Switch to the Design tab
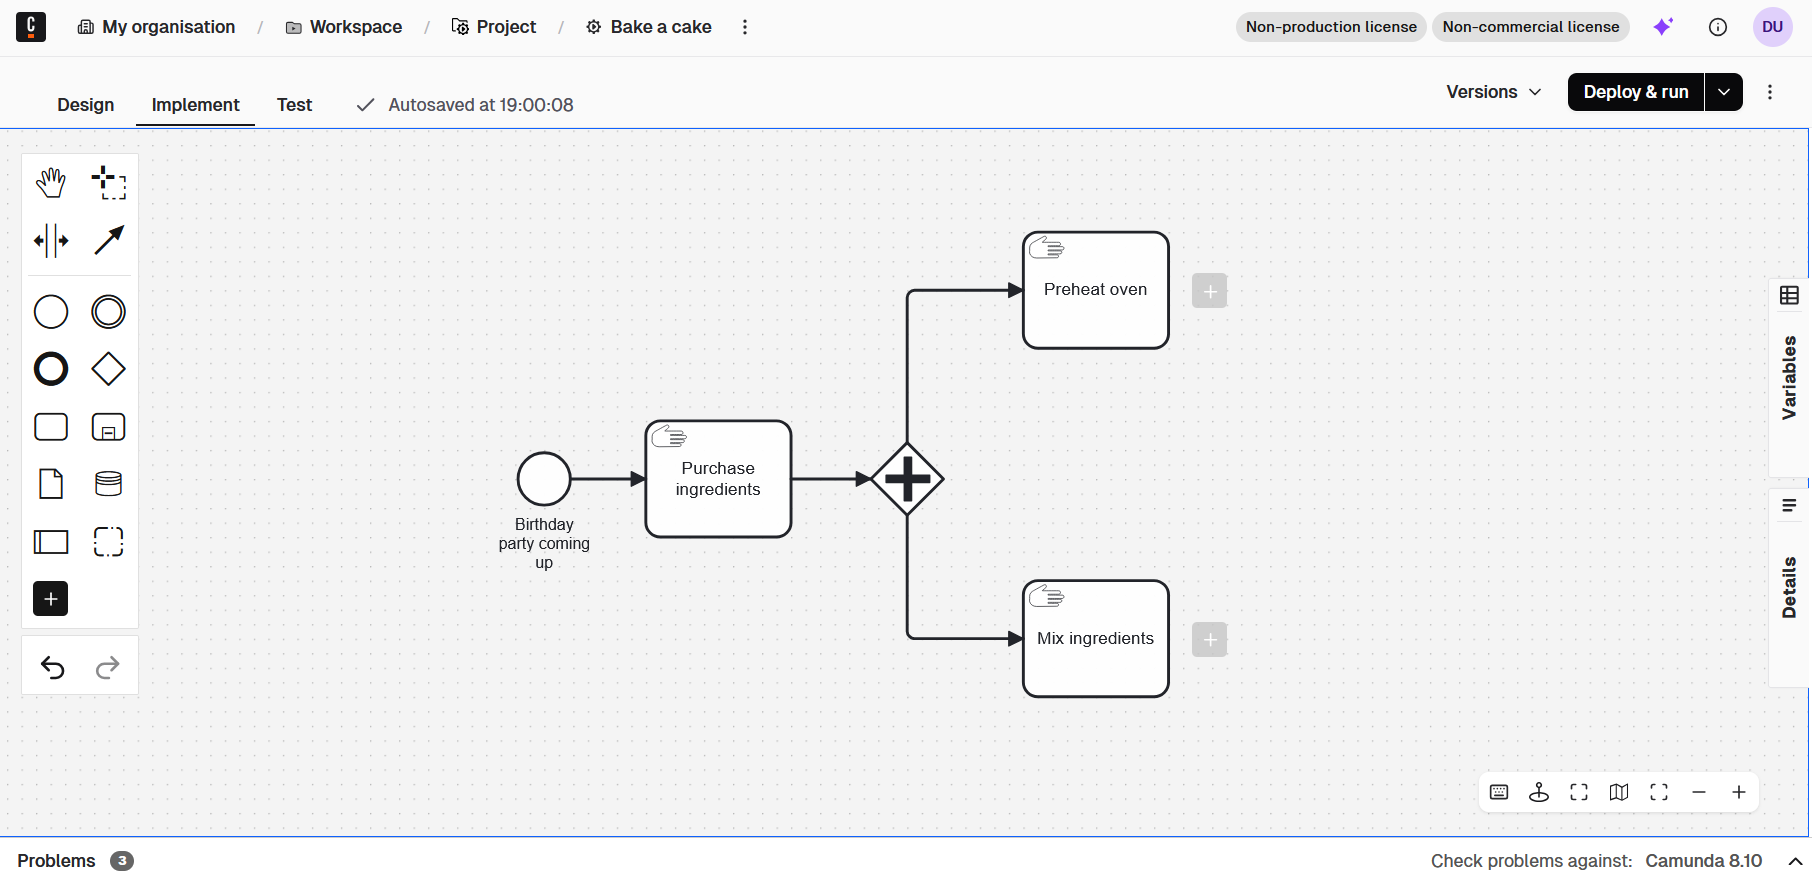The height and width of the screenshot is (880, 1812). [x=86, y=105]
